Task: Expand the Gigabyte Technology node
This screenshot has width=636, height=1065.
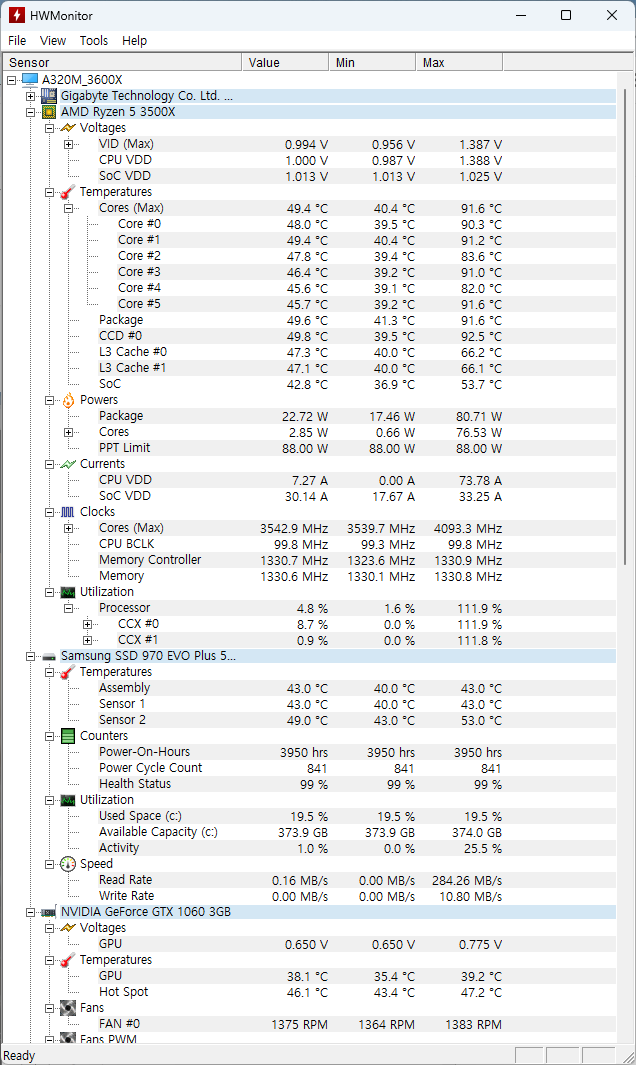Action: pos(31,96)
